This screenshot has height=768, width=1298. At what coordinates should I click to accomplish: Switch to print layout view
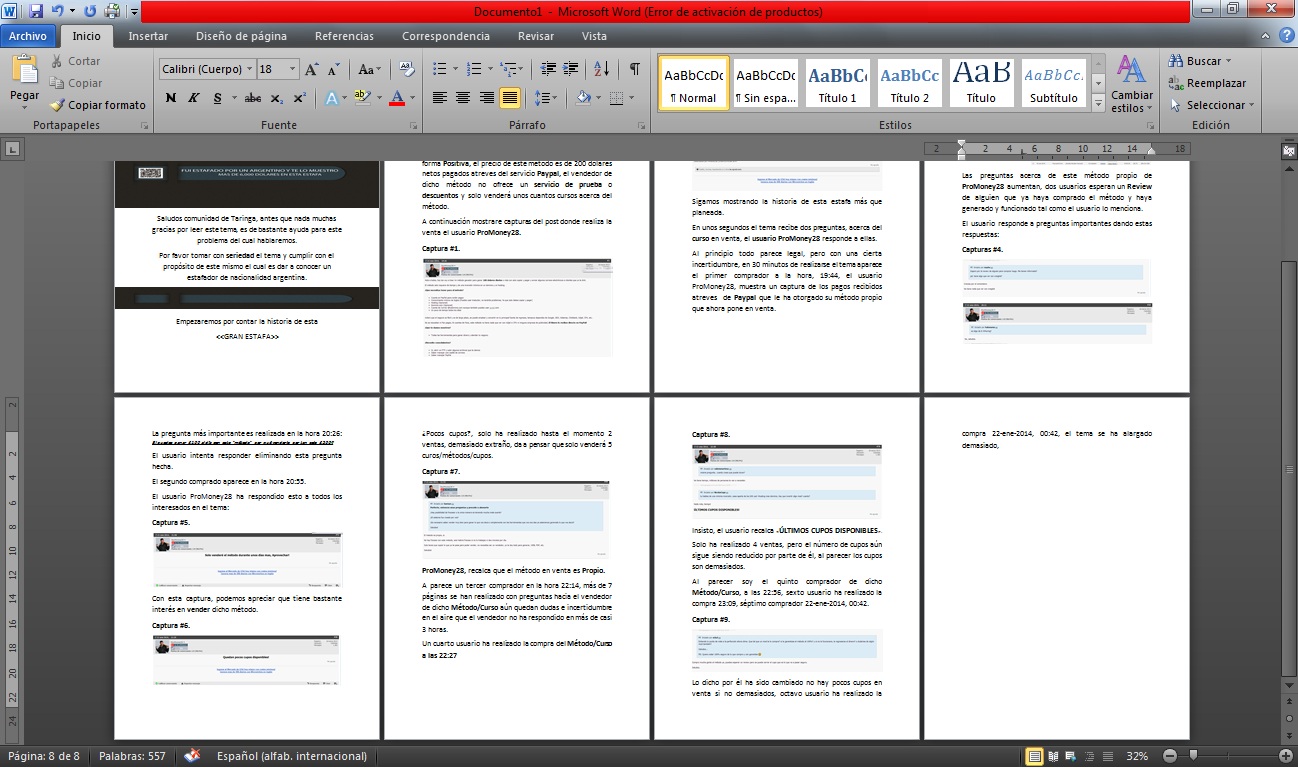1035,756
